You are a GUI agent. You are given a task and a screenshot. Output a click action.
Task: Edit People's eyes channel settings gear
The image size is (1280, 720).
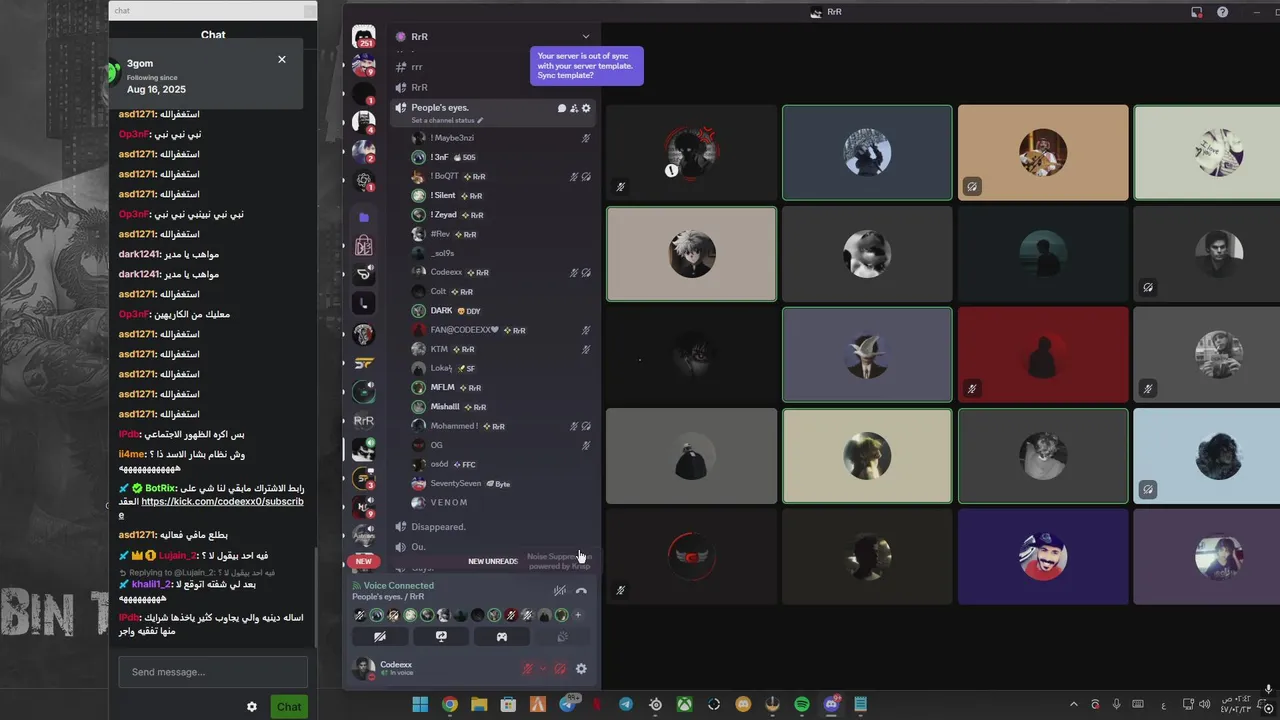[586, 108]
